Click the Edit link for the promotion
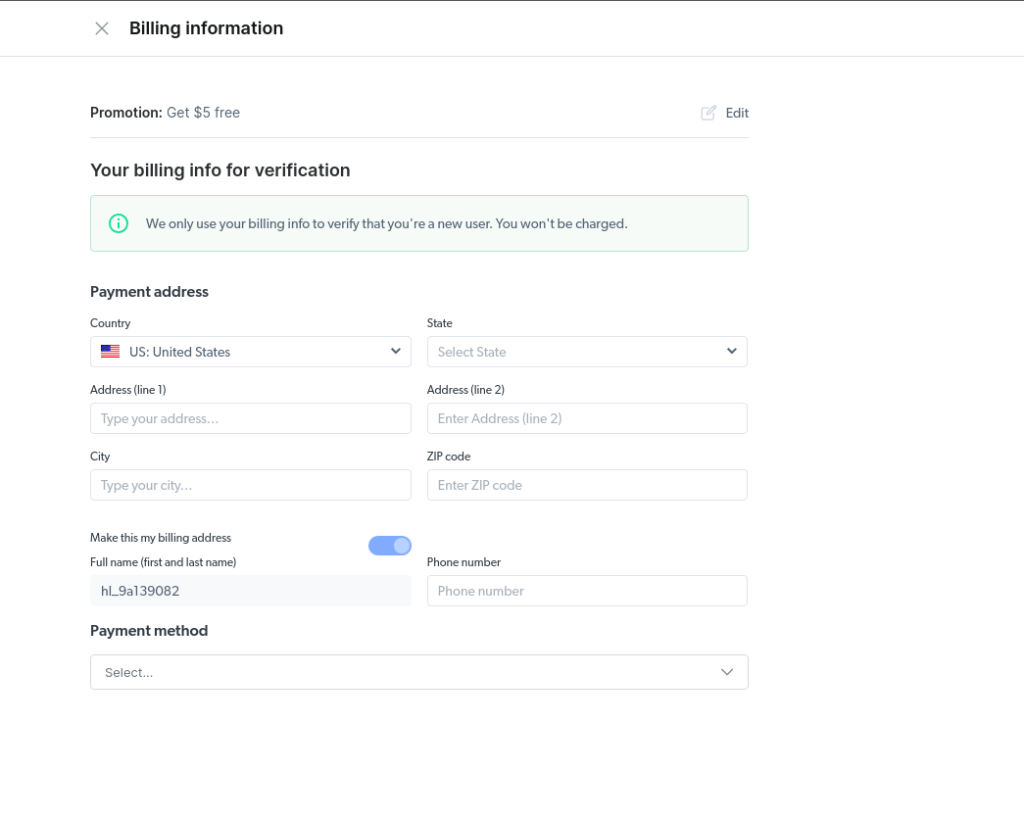 tap(737, 113)
